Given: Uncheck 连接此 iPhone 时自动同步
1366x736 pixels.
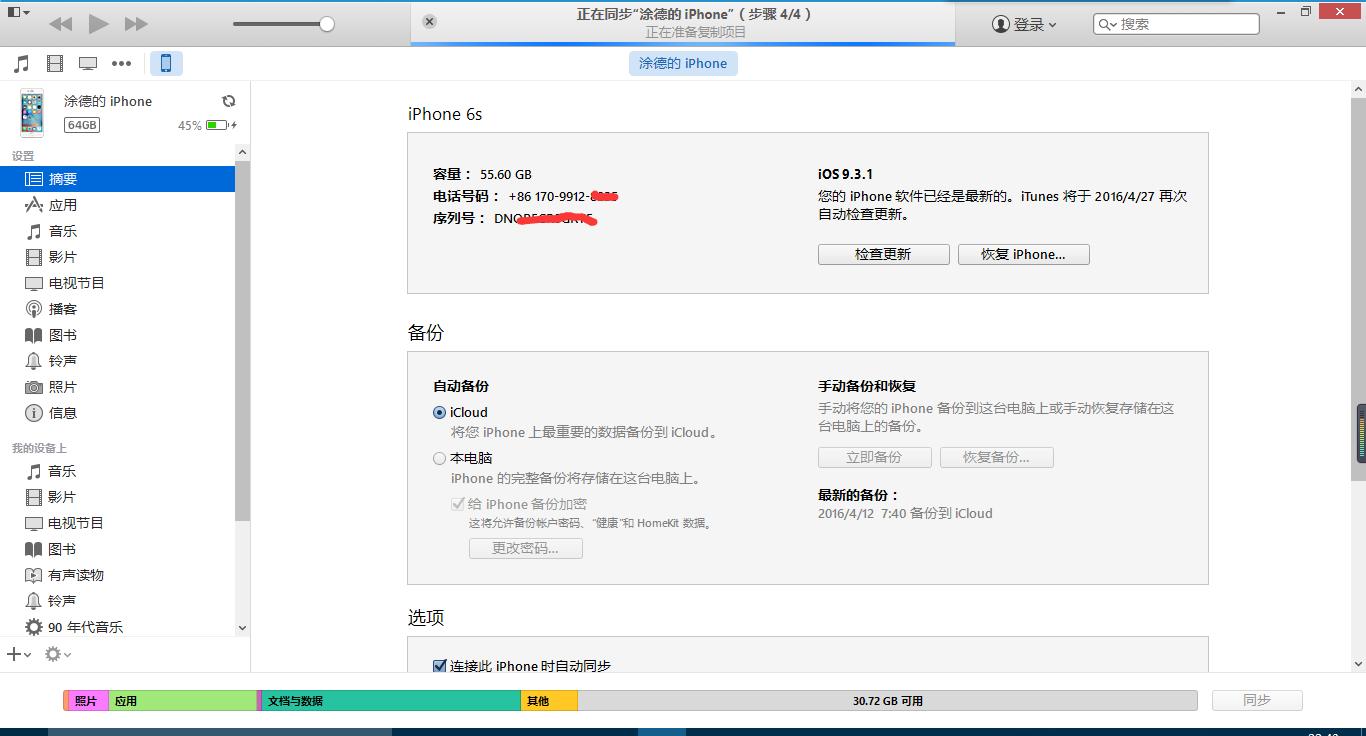Looking at the screenshot, I should pyautogui.click(x=440, y=665).
